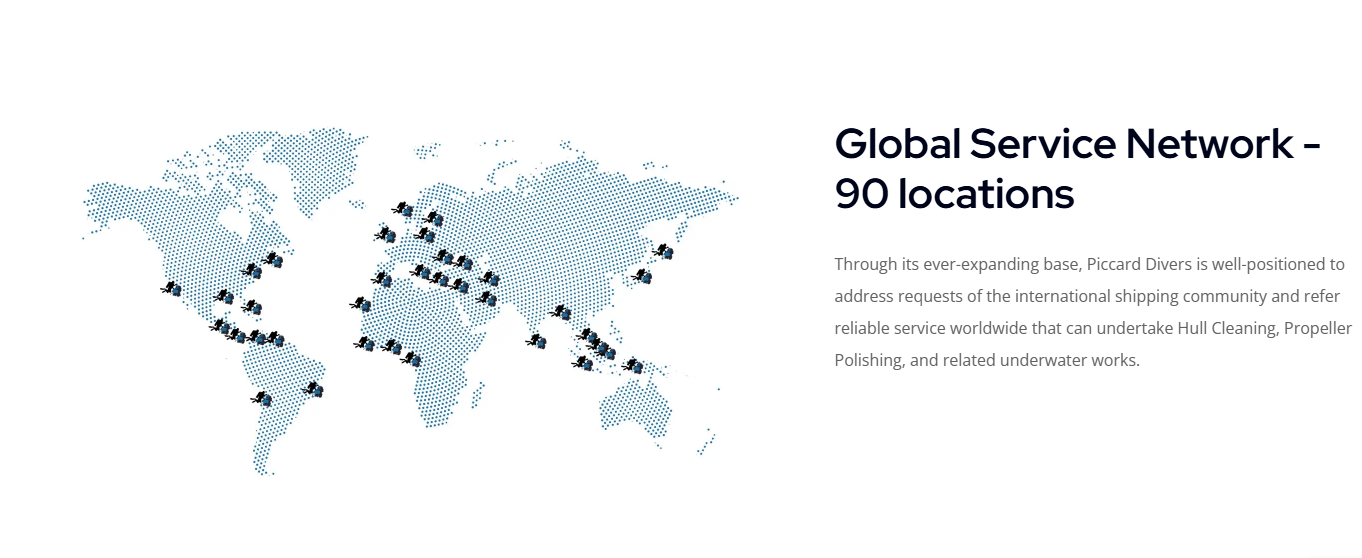Click the westernmost diver icon in Central America
Viewport: 1362px width, 558px height.
click(220, 326)
